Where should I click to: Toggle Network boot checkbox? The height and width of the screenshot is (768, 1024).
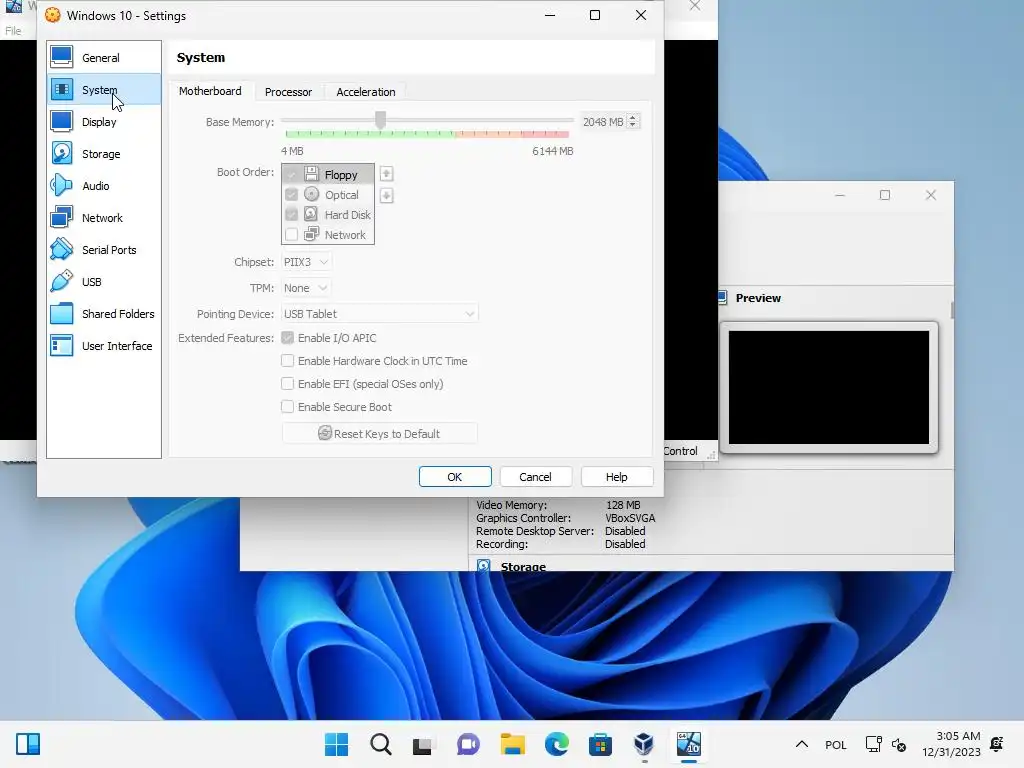click(x=291, y=234)
